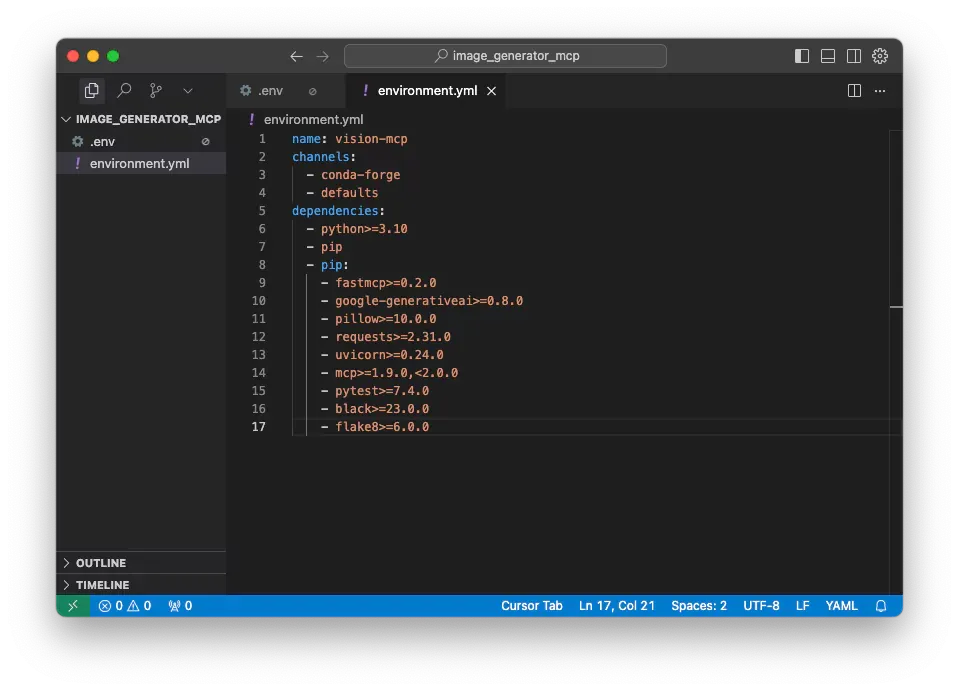Open the Explorer files icon
This screenshot has width=959, height=691.
point(92,91)
